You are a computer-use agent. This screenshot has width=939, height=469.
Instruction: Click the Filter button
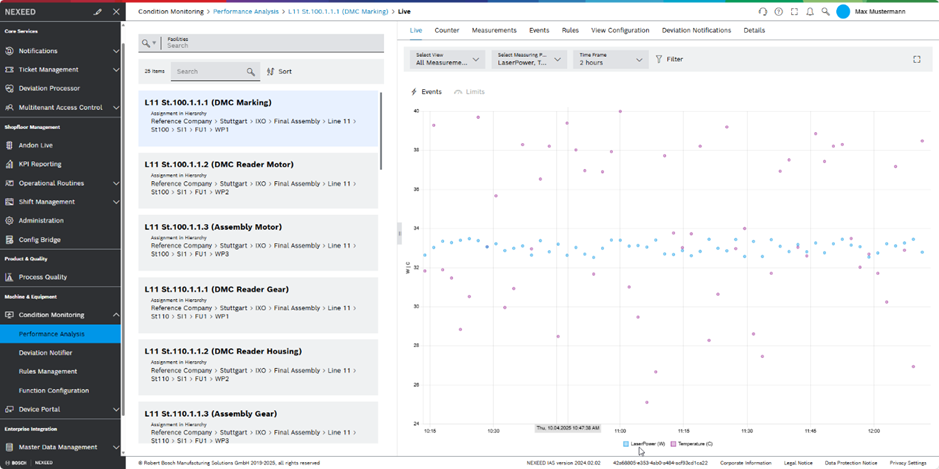669,59
